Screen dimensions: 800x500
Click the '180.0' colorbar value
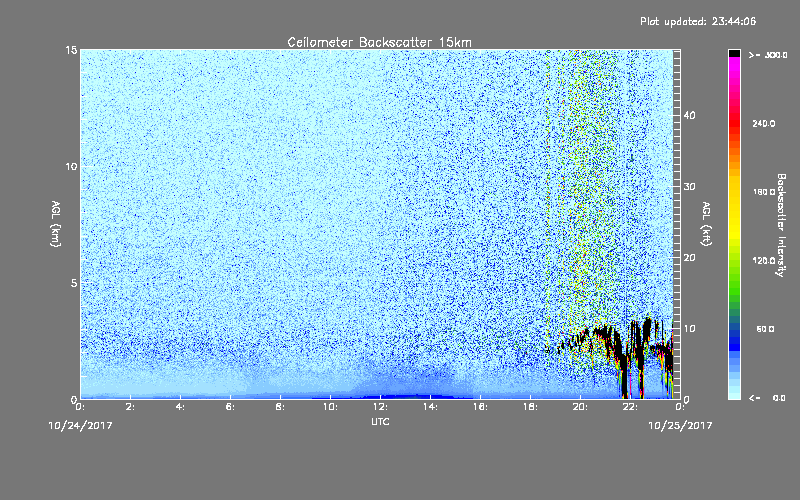click(764, 192)
